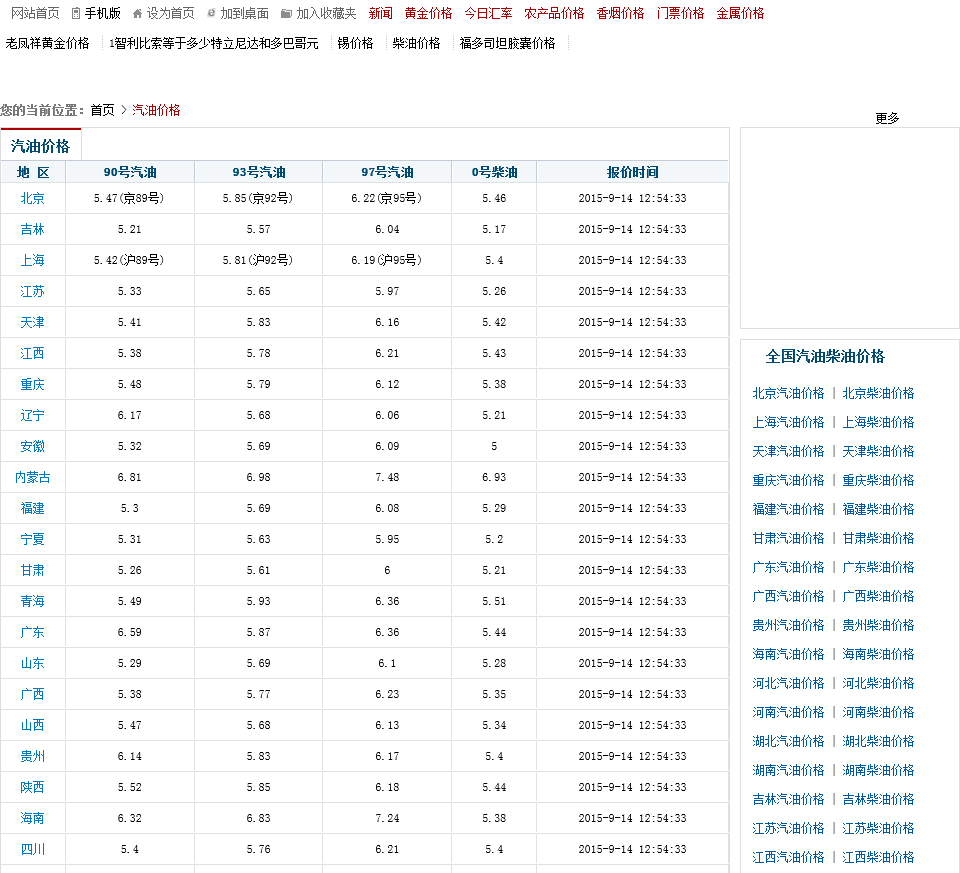960x873 pixels.
Task: Open the 上海 region link in the table
Action: coord(32,260)
